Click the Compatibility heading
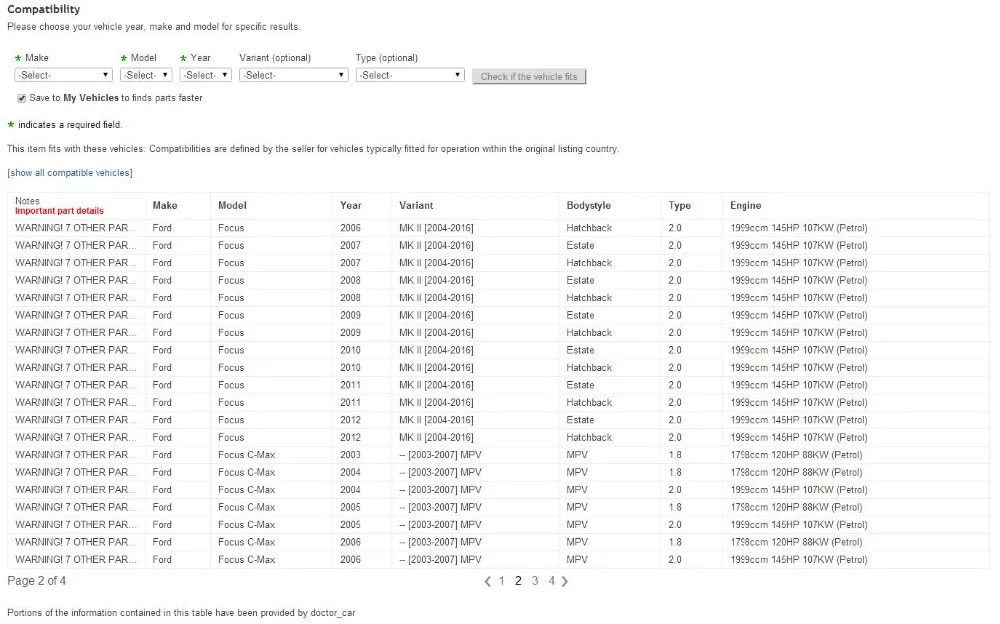The height and width of the screenshot is (624, 1000). coord(43,9)
